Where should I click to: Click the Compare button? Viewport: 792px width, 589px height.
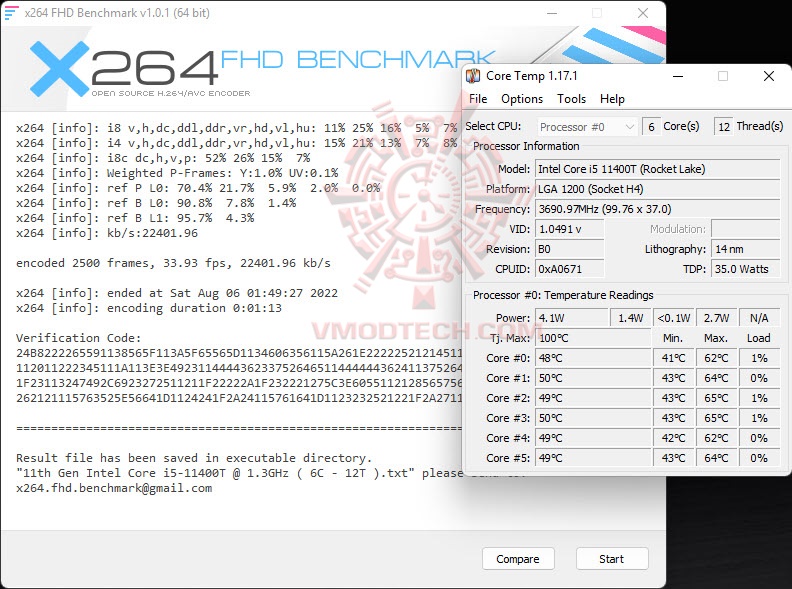click(518, 559)
